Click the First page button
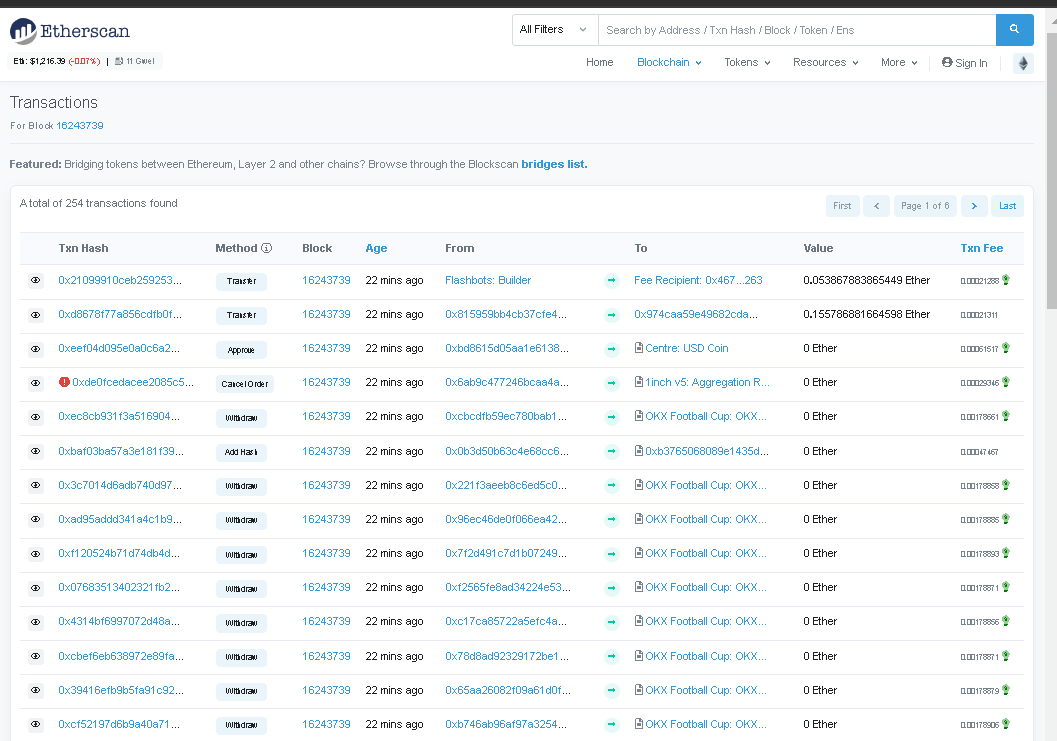1057x741 pixels. tap(842, 206)
